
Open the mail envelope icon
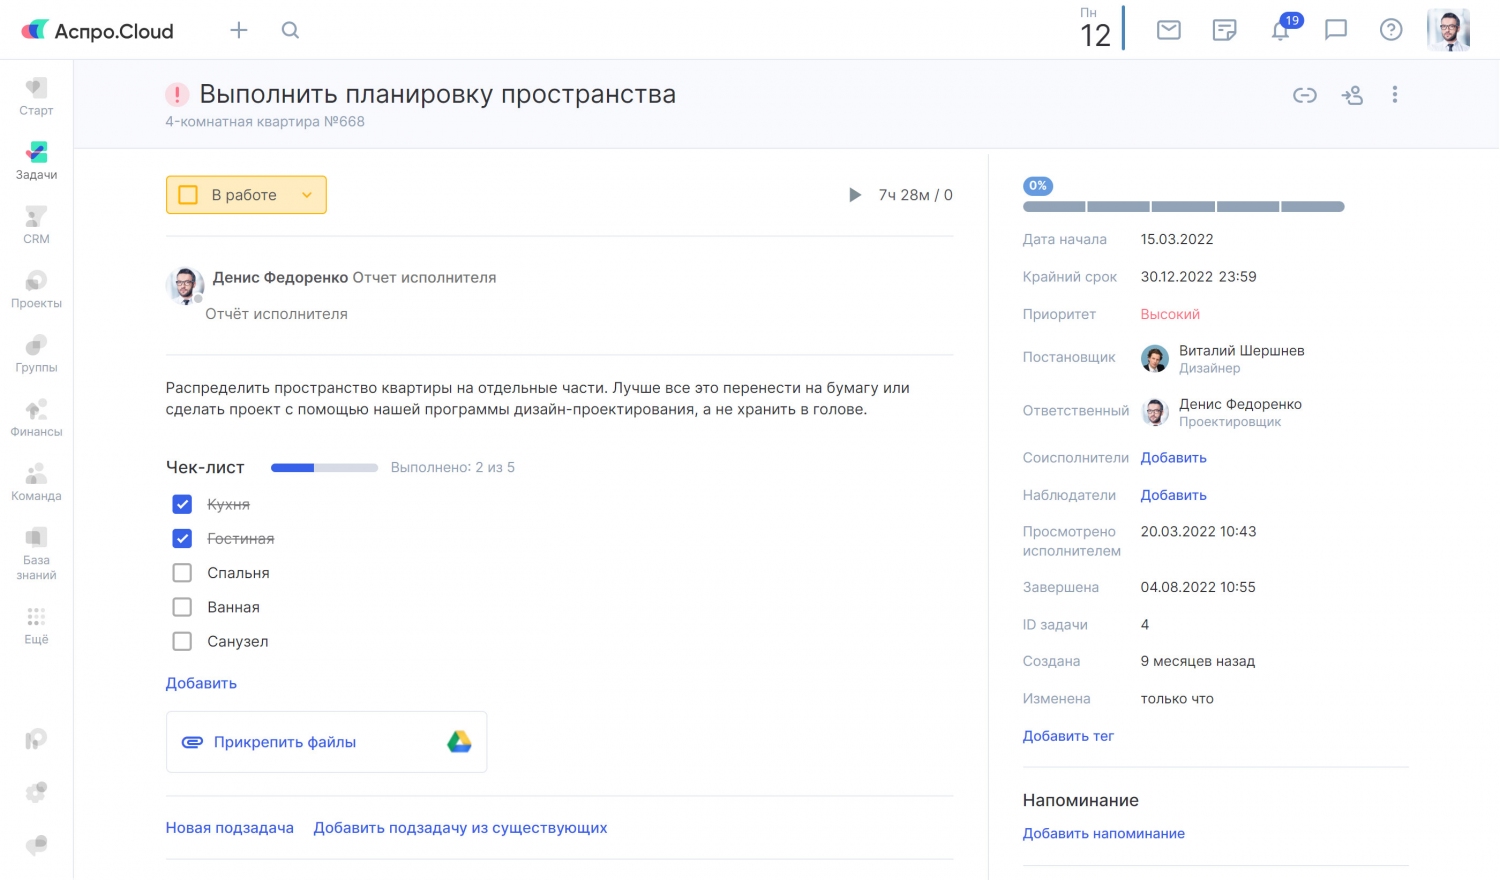click(1168, 30)
